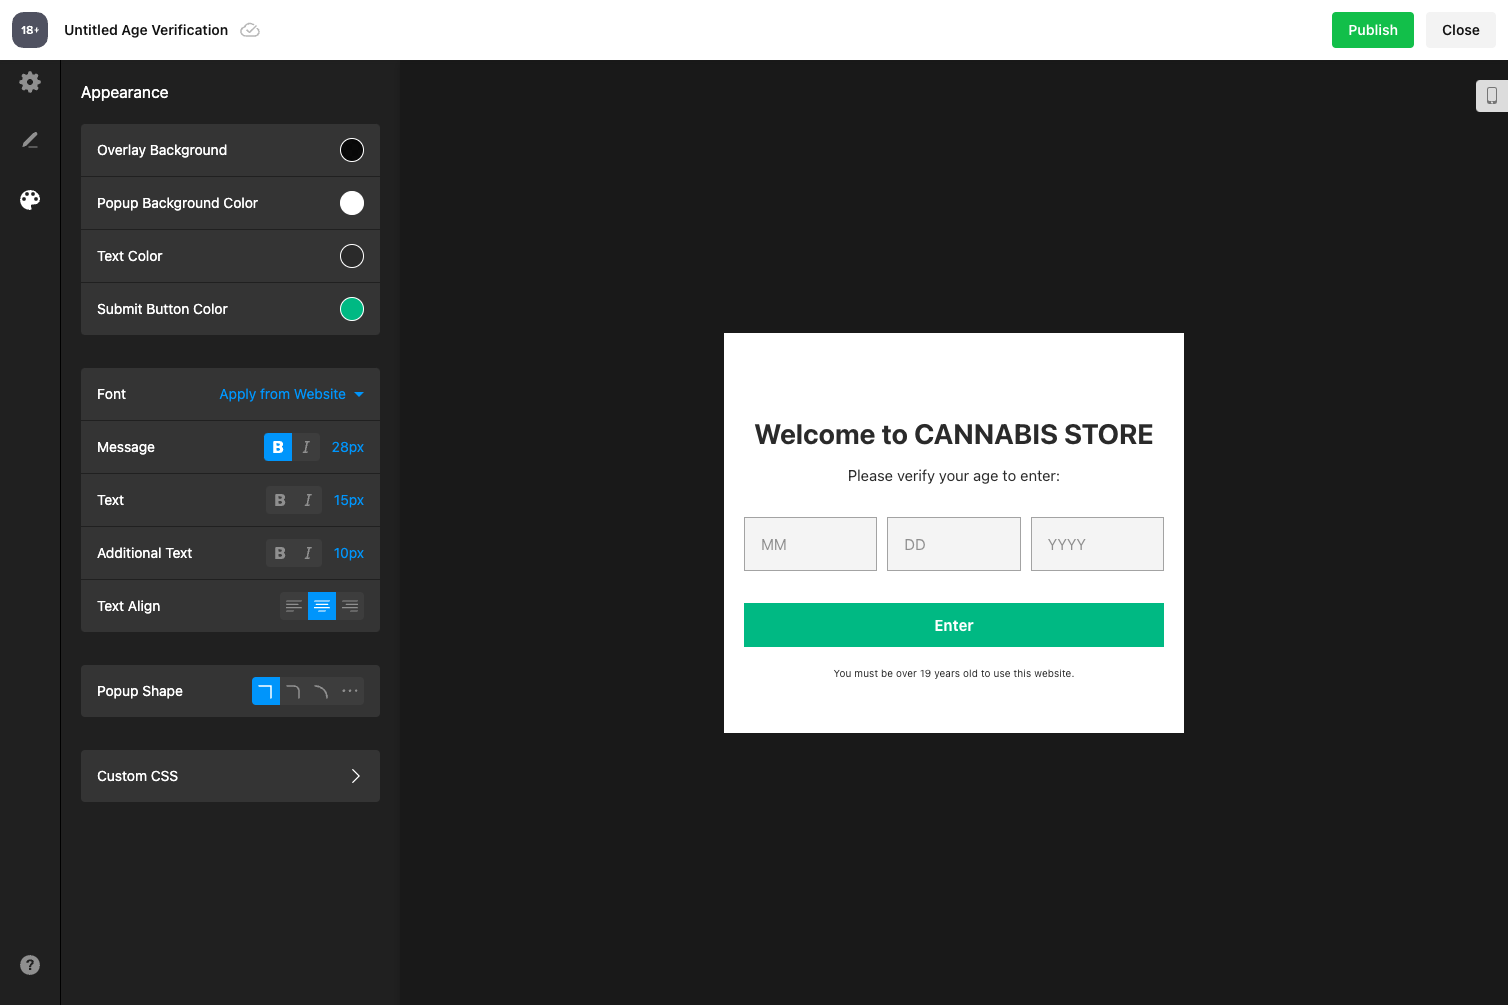Click the Text Align label
This screenshot has width=1508, height=1005.
pos(129,606)
